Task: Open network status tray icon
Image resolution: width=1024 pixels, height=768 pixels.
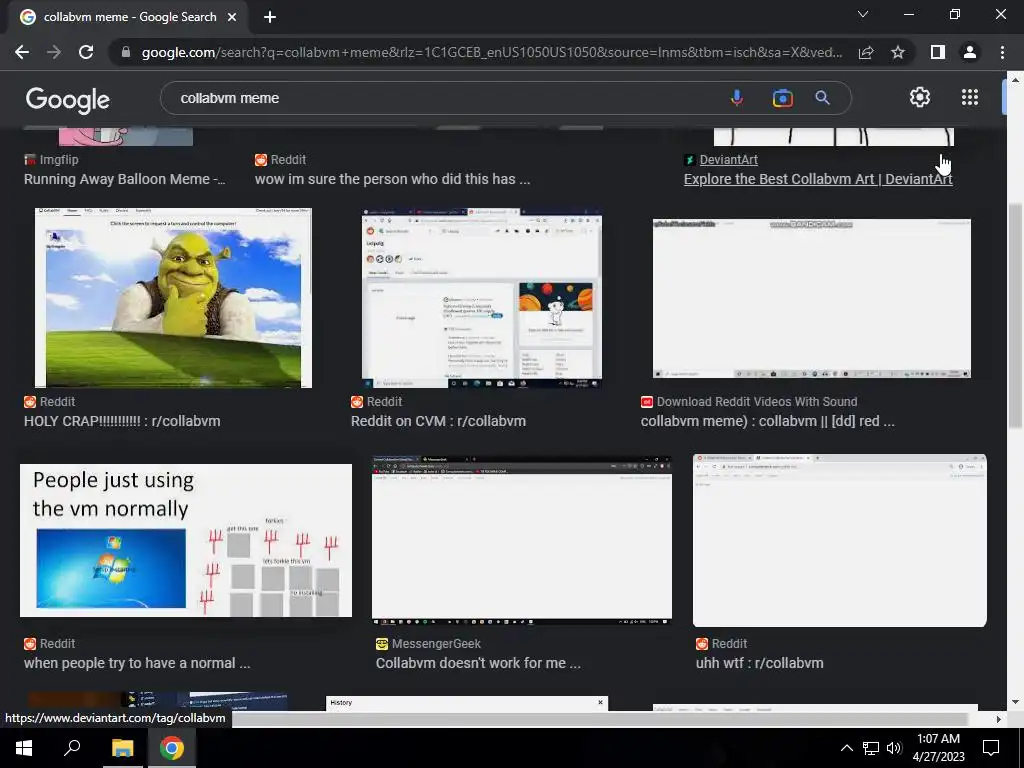Action: (871, 748)
